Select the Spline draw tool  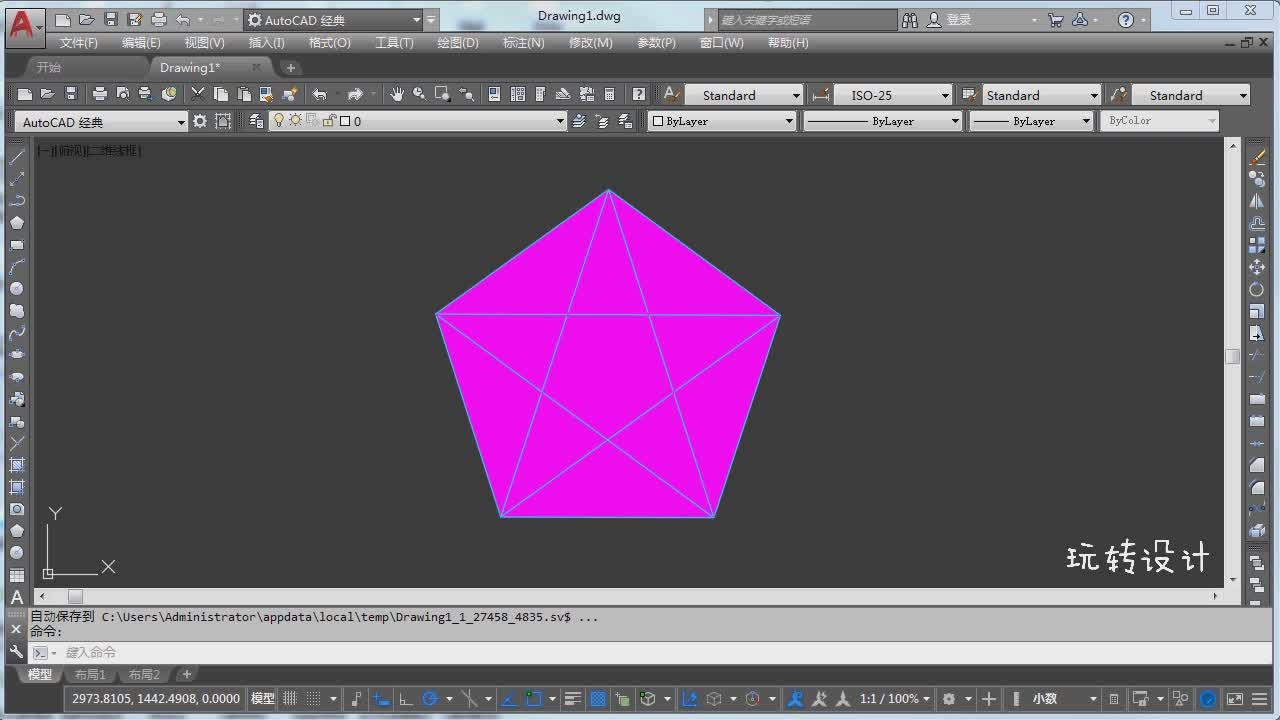point(17,333)
